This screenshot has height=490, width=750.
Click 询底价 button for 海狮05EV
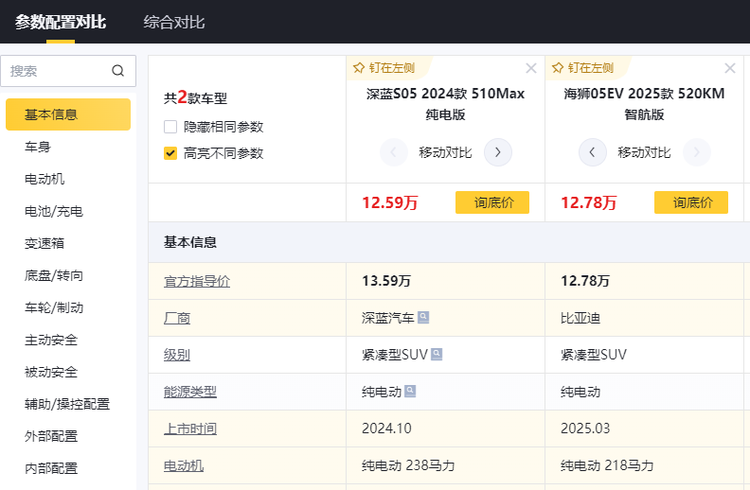coord(691,202)
